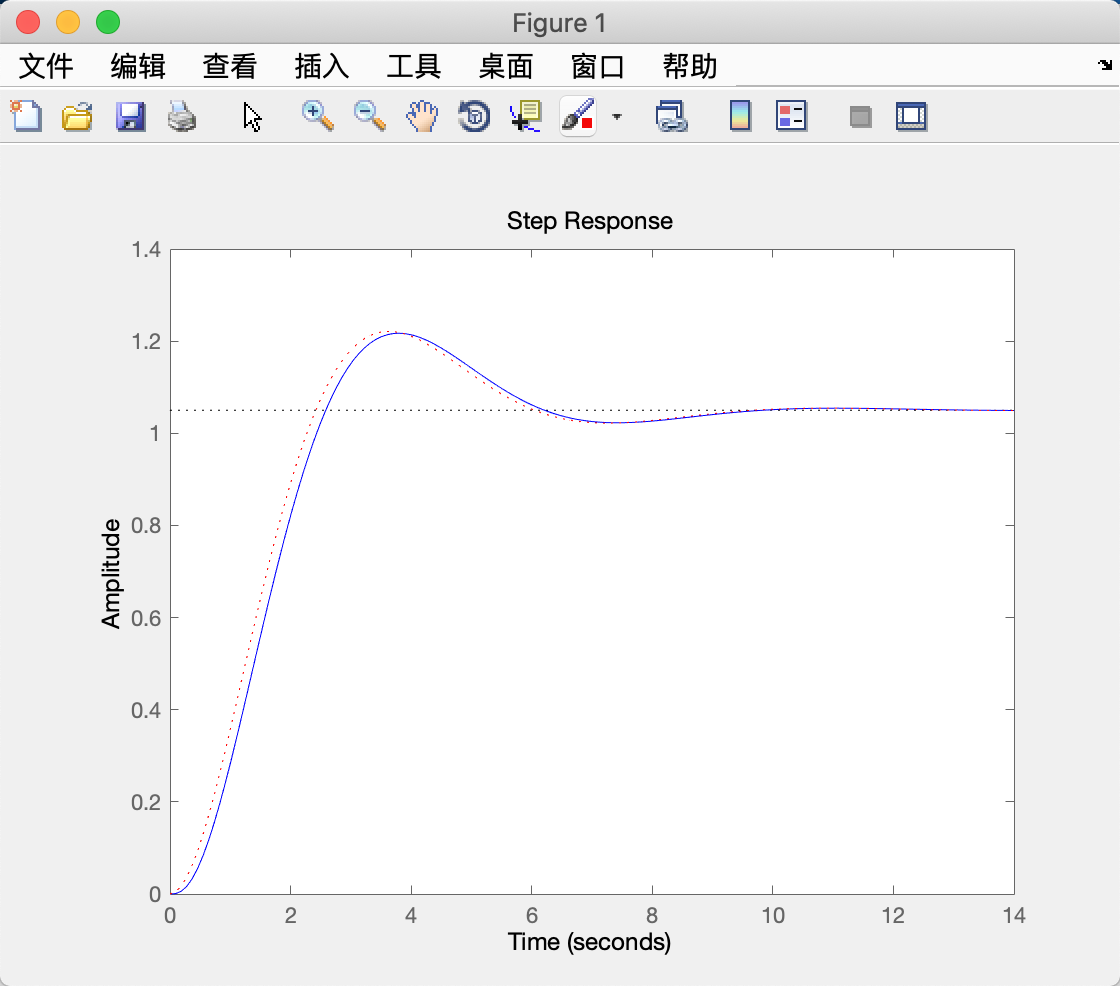Open the 查看 (View) menu
Image resolution: width=1120 pixels, height=986 pixels.
tap(229, 66)
